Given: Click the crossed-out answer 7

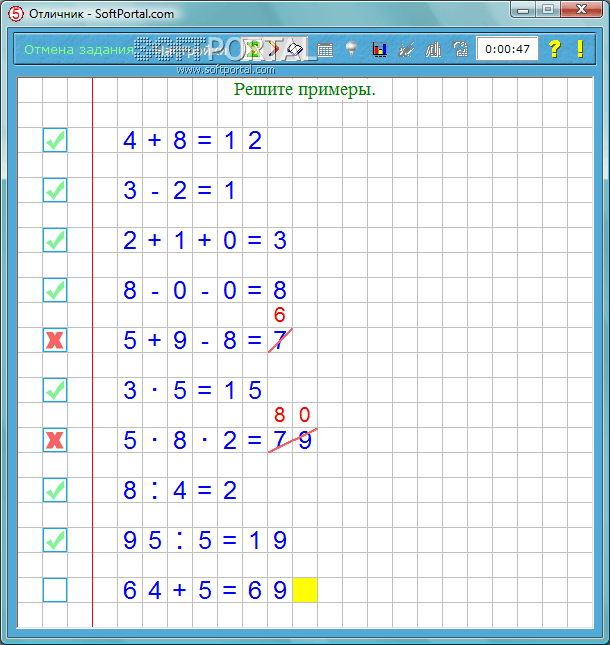Looking at the screenshot, I should point(280,340).
